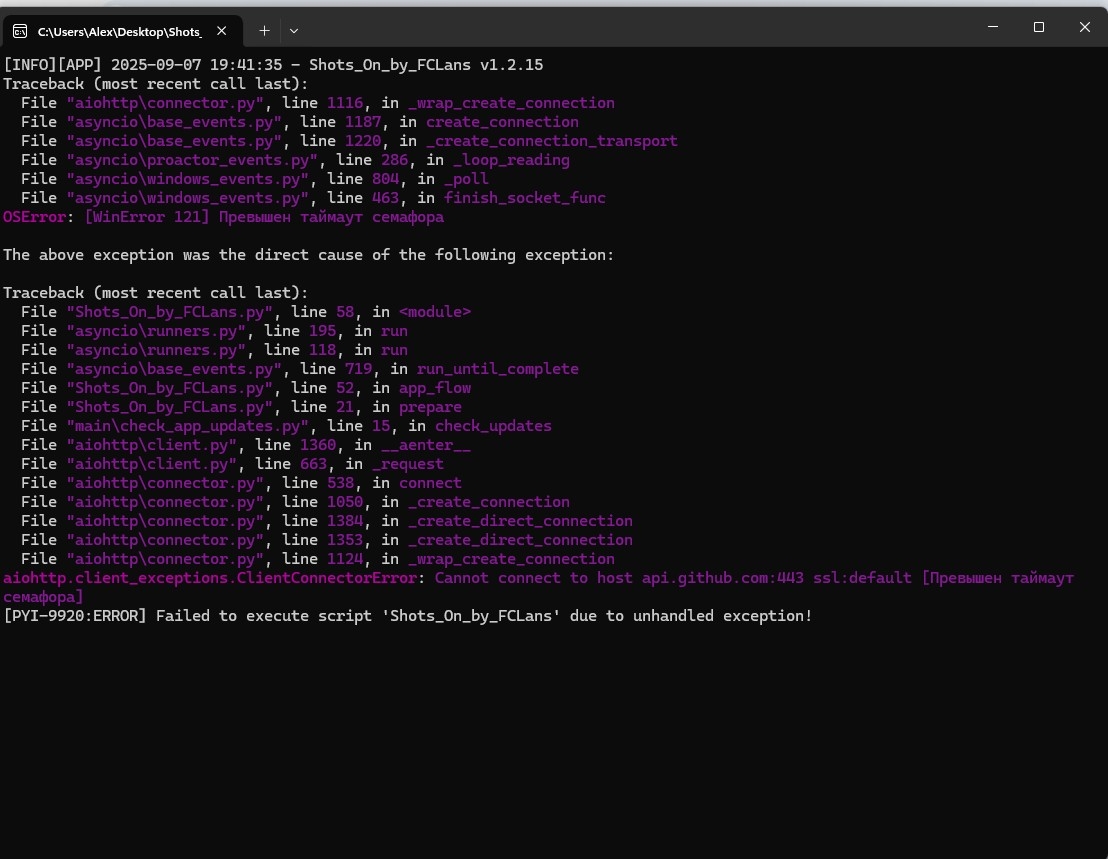
Task: Select the C:\Users\Alex\Desktop tab
Action: coord(118,31)
